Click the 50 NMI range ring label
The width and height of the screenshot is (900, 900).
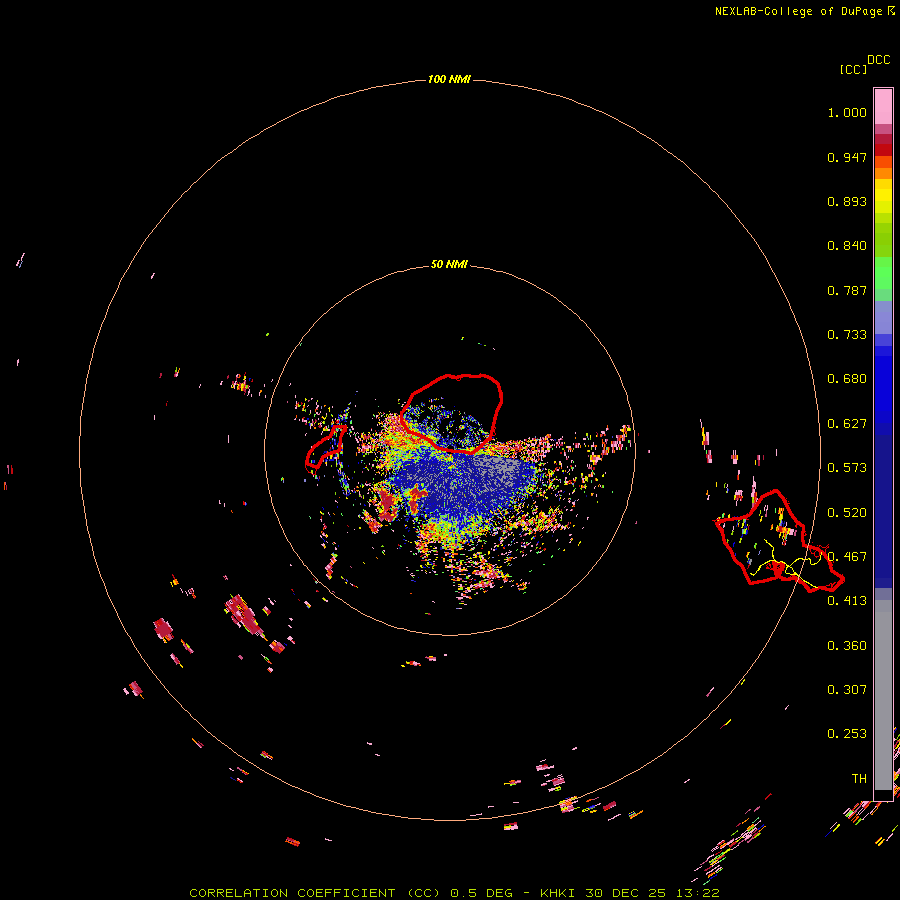pyautogui.click(x=449, y=264)
